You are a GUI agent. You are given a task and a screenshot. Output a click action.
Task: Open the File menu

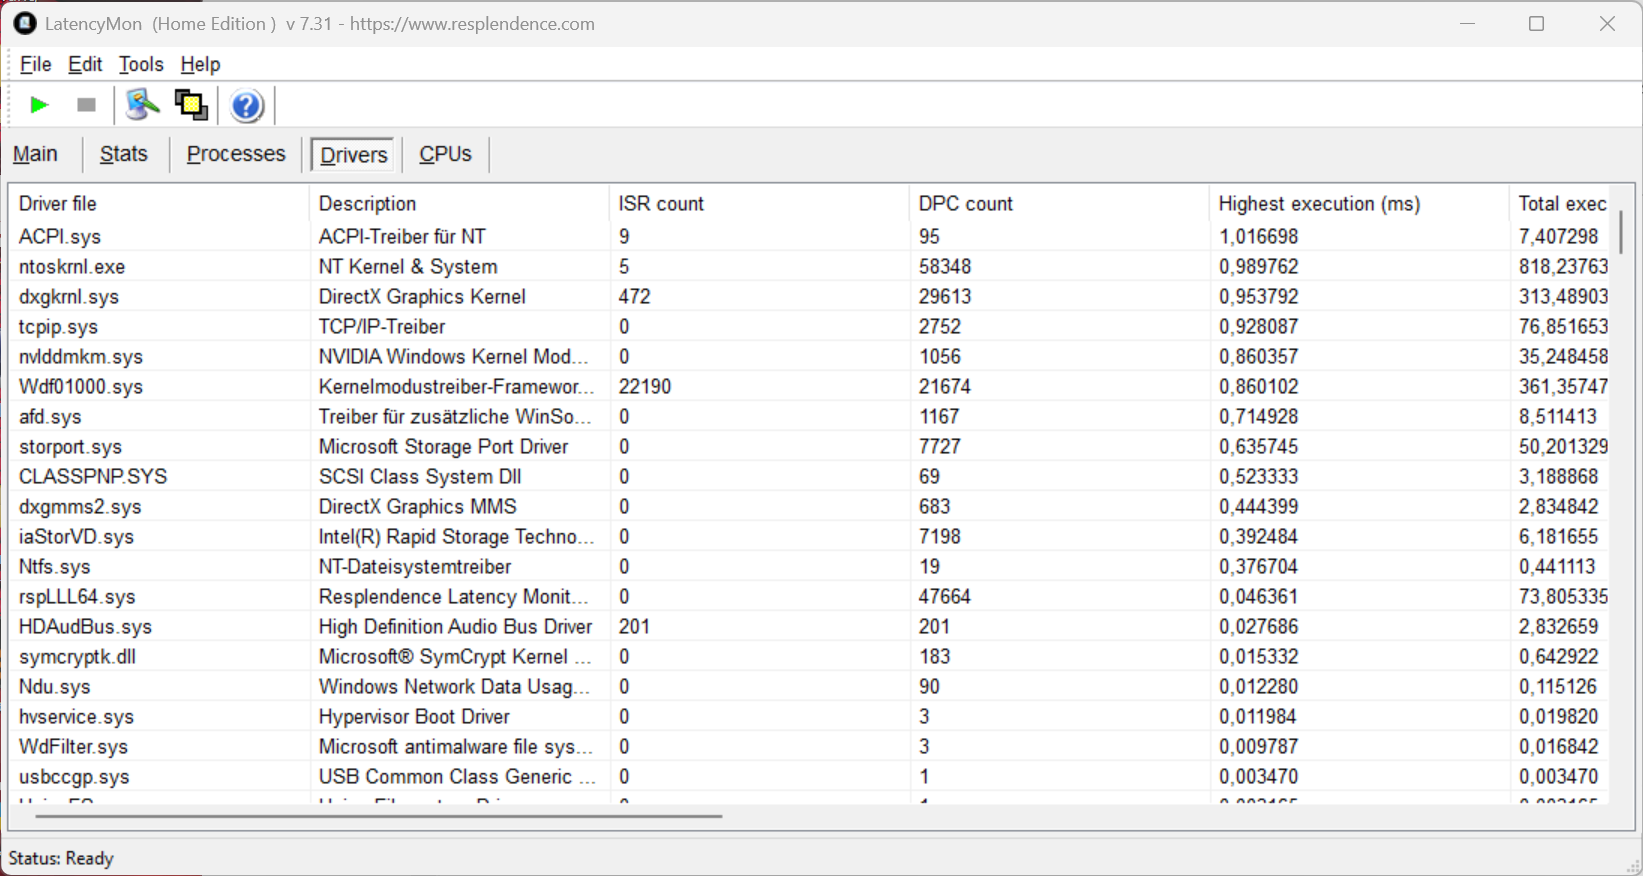35,64
